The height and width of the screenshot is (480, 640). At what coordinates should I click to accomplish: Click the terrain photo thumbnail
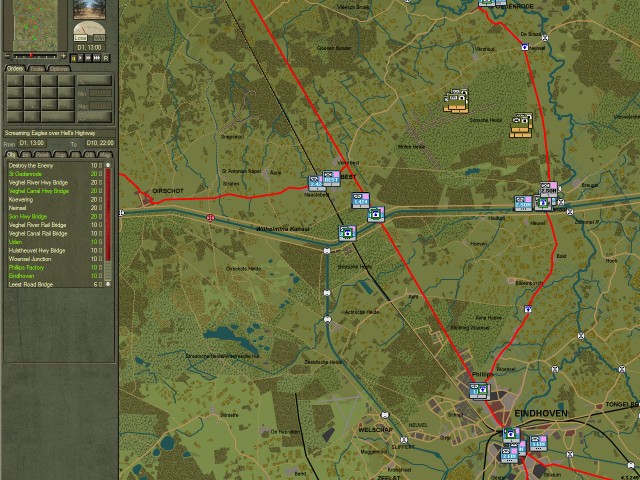click(x=89, y=9)
